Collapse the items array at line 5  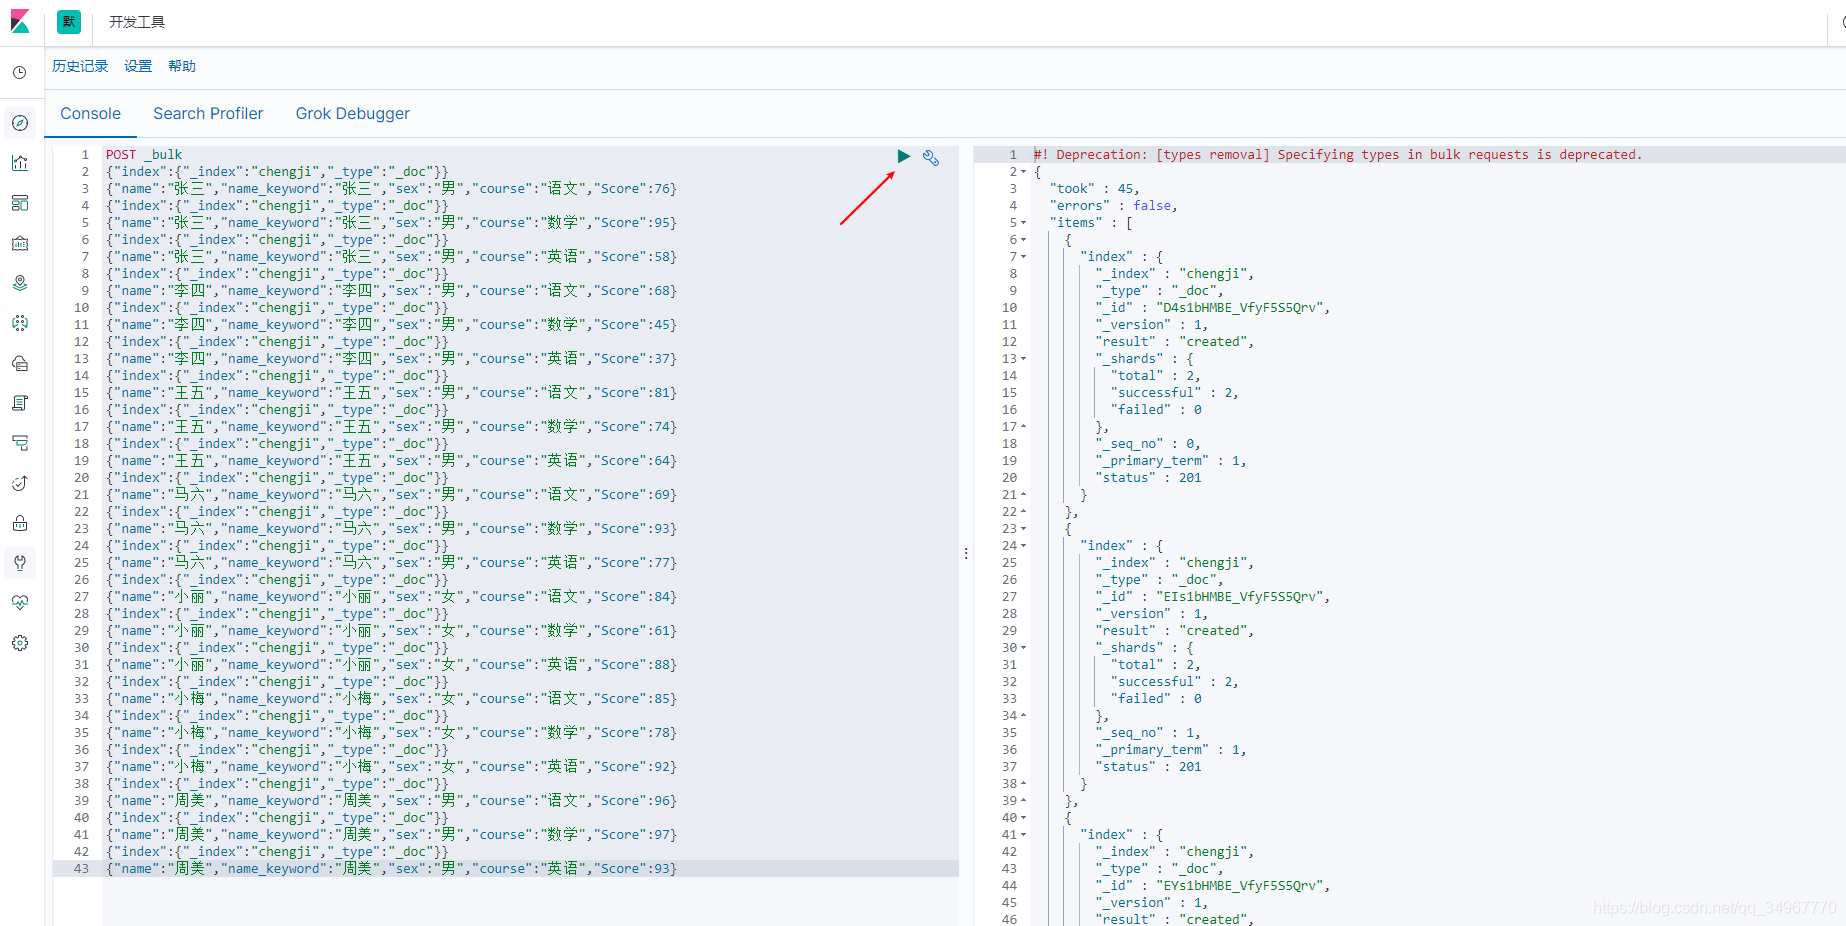coord(1024,223)
